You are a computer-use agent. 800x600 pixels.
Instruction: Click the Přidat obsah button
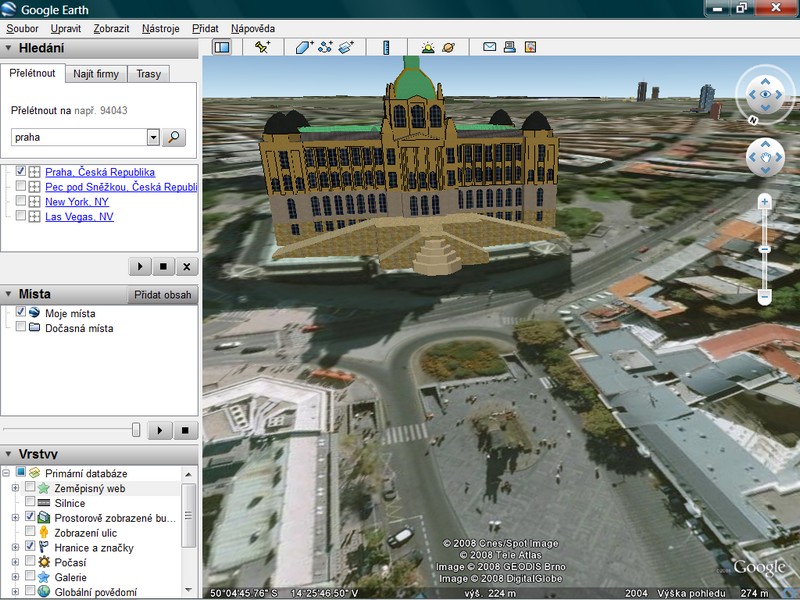click(163, 294)
